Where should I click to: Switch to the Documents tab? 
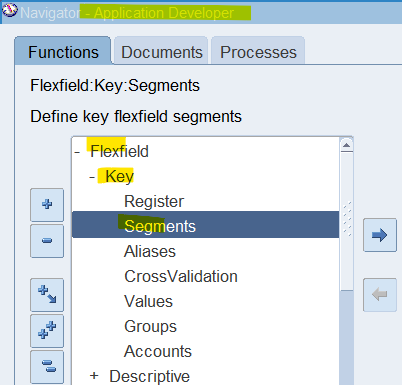[161, 51]
